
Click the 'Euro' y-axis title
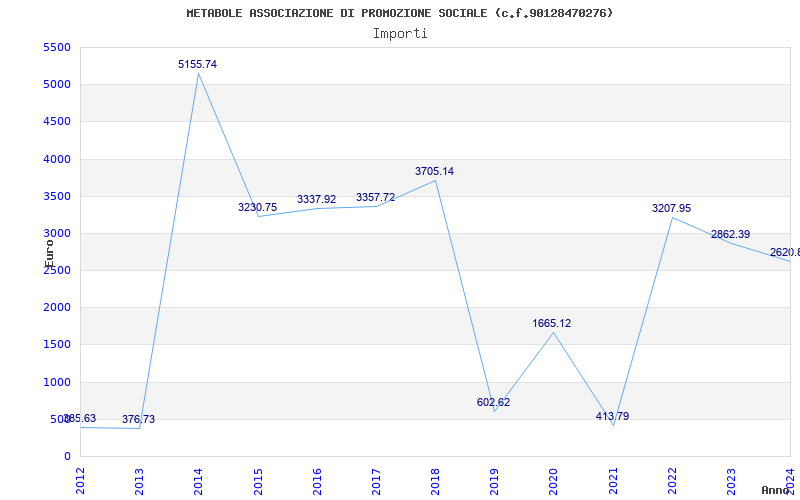[49, 253]
